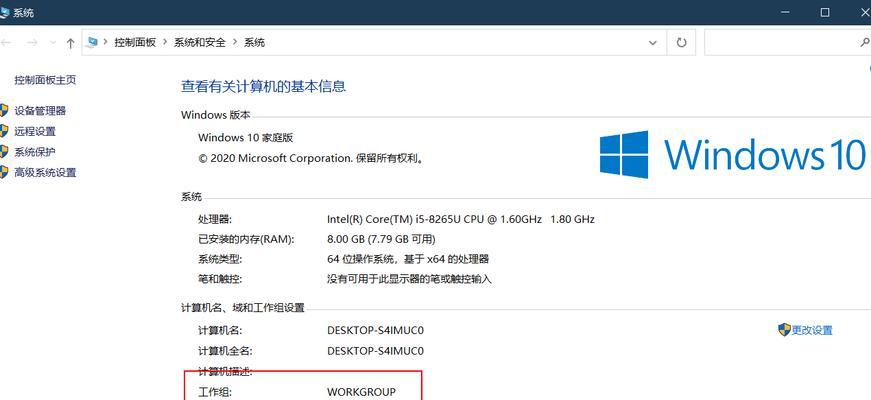The width and height of the screenshot is (871, 400).
Task: Click the shield icon beside 设备管理器
Action: [4, 111]
